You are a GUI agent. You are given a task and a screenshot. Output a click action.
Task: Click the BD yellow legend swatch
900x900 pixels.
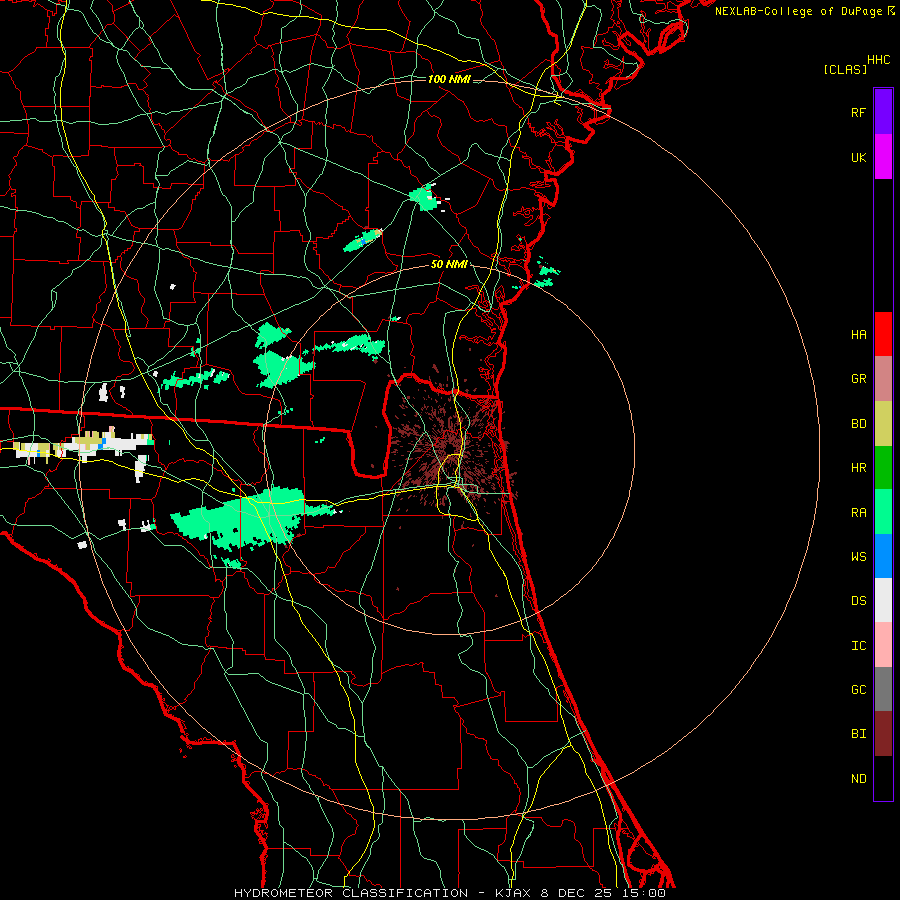[x=883, y=424]
